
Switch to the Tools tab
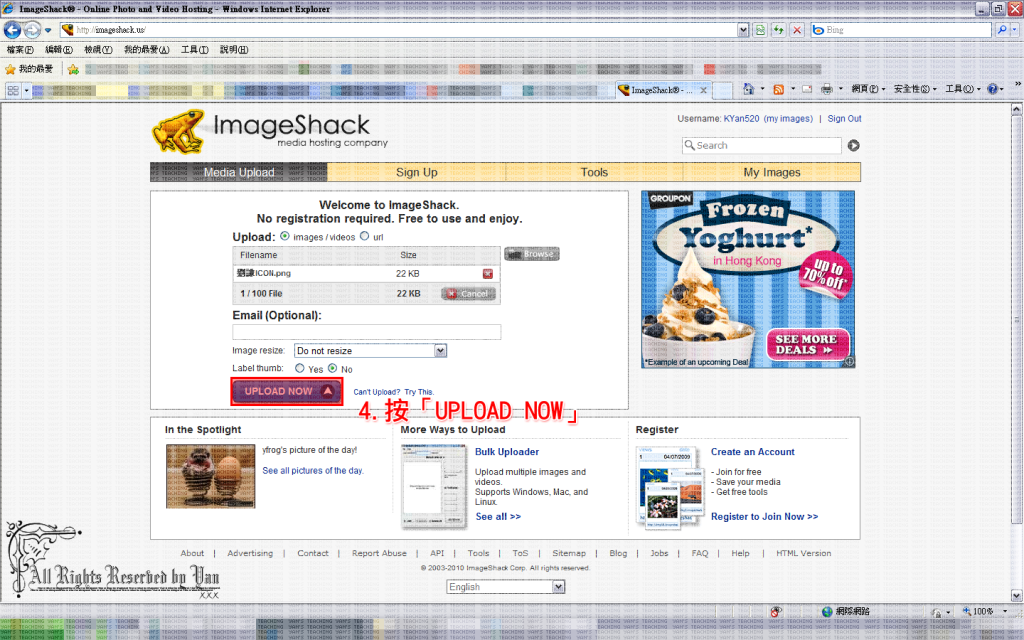594,172
